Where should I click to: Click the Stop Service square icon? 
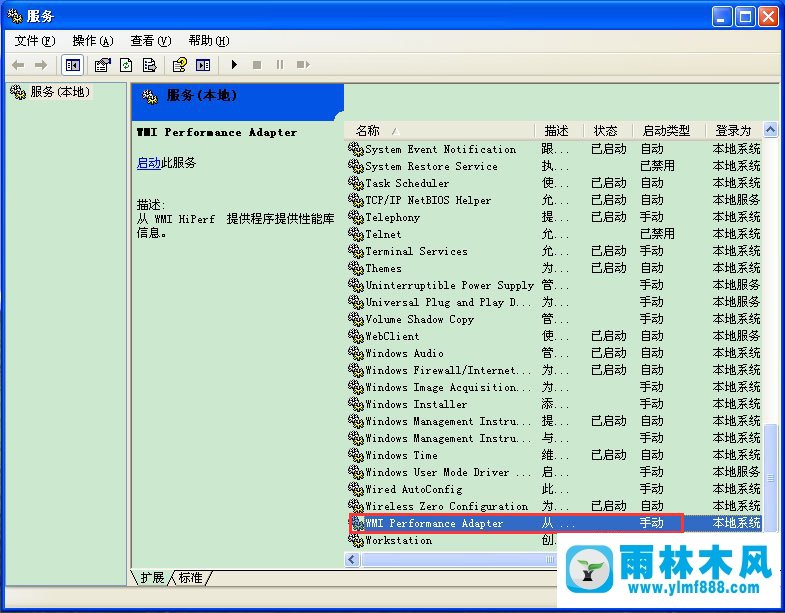[257, 65]
